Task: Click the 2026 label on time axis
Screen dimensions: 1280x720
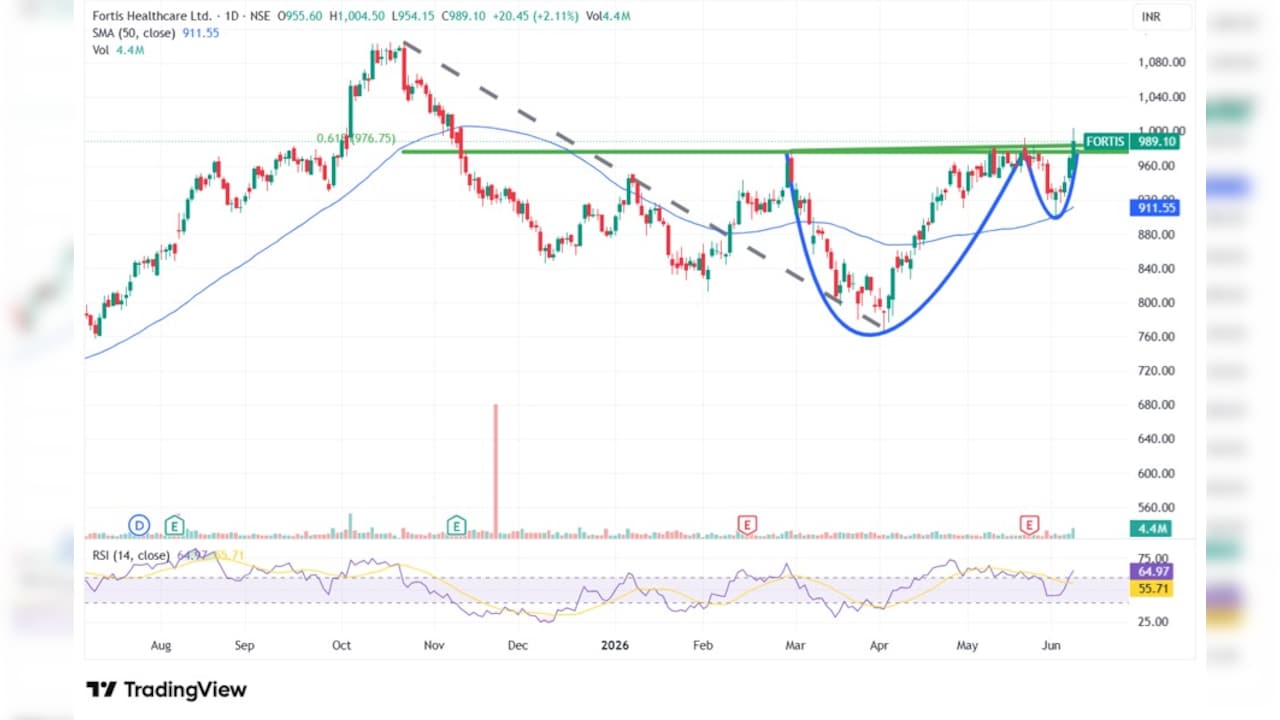Action: 615,646
